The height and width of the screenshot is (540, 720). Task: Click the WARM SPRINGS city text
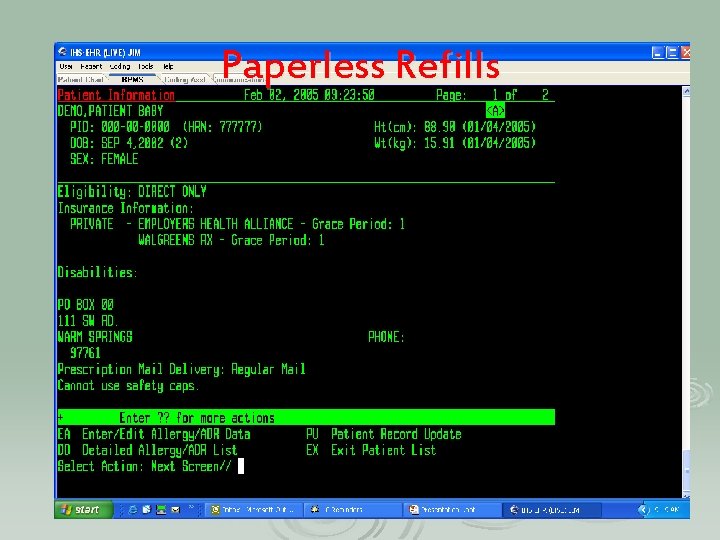[x=95, y=337]
